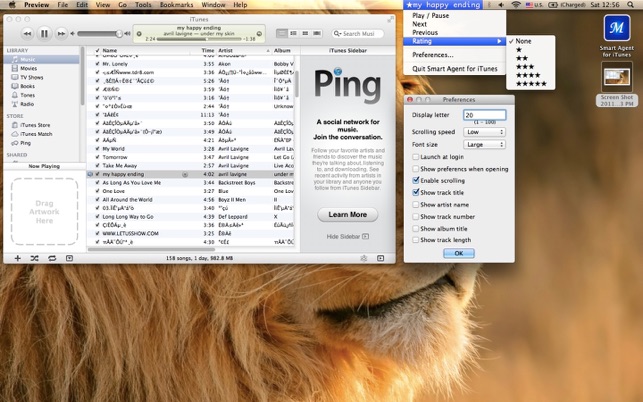Image resolution: width=643 pixels, height=402 pixels.
Task: Click the Genius icon in the bottom bar
Action: (363, 258)
